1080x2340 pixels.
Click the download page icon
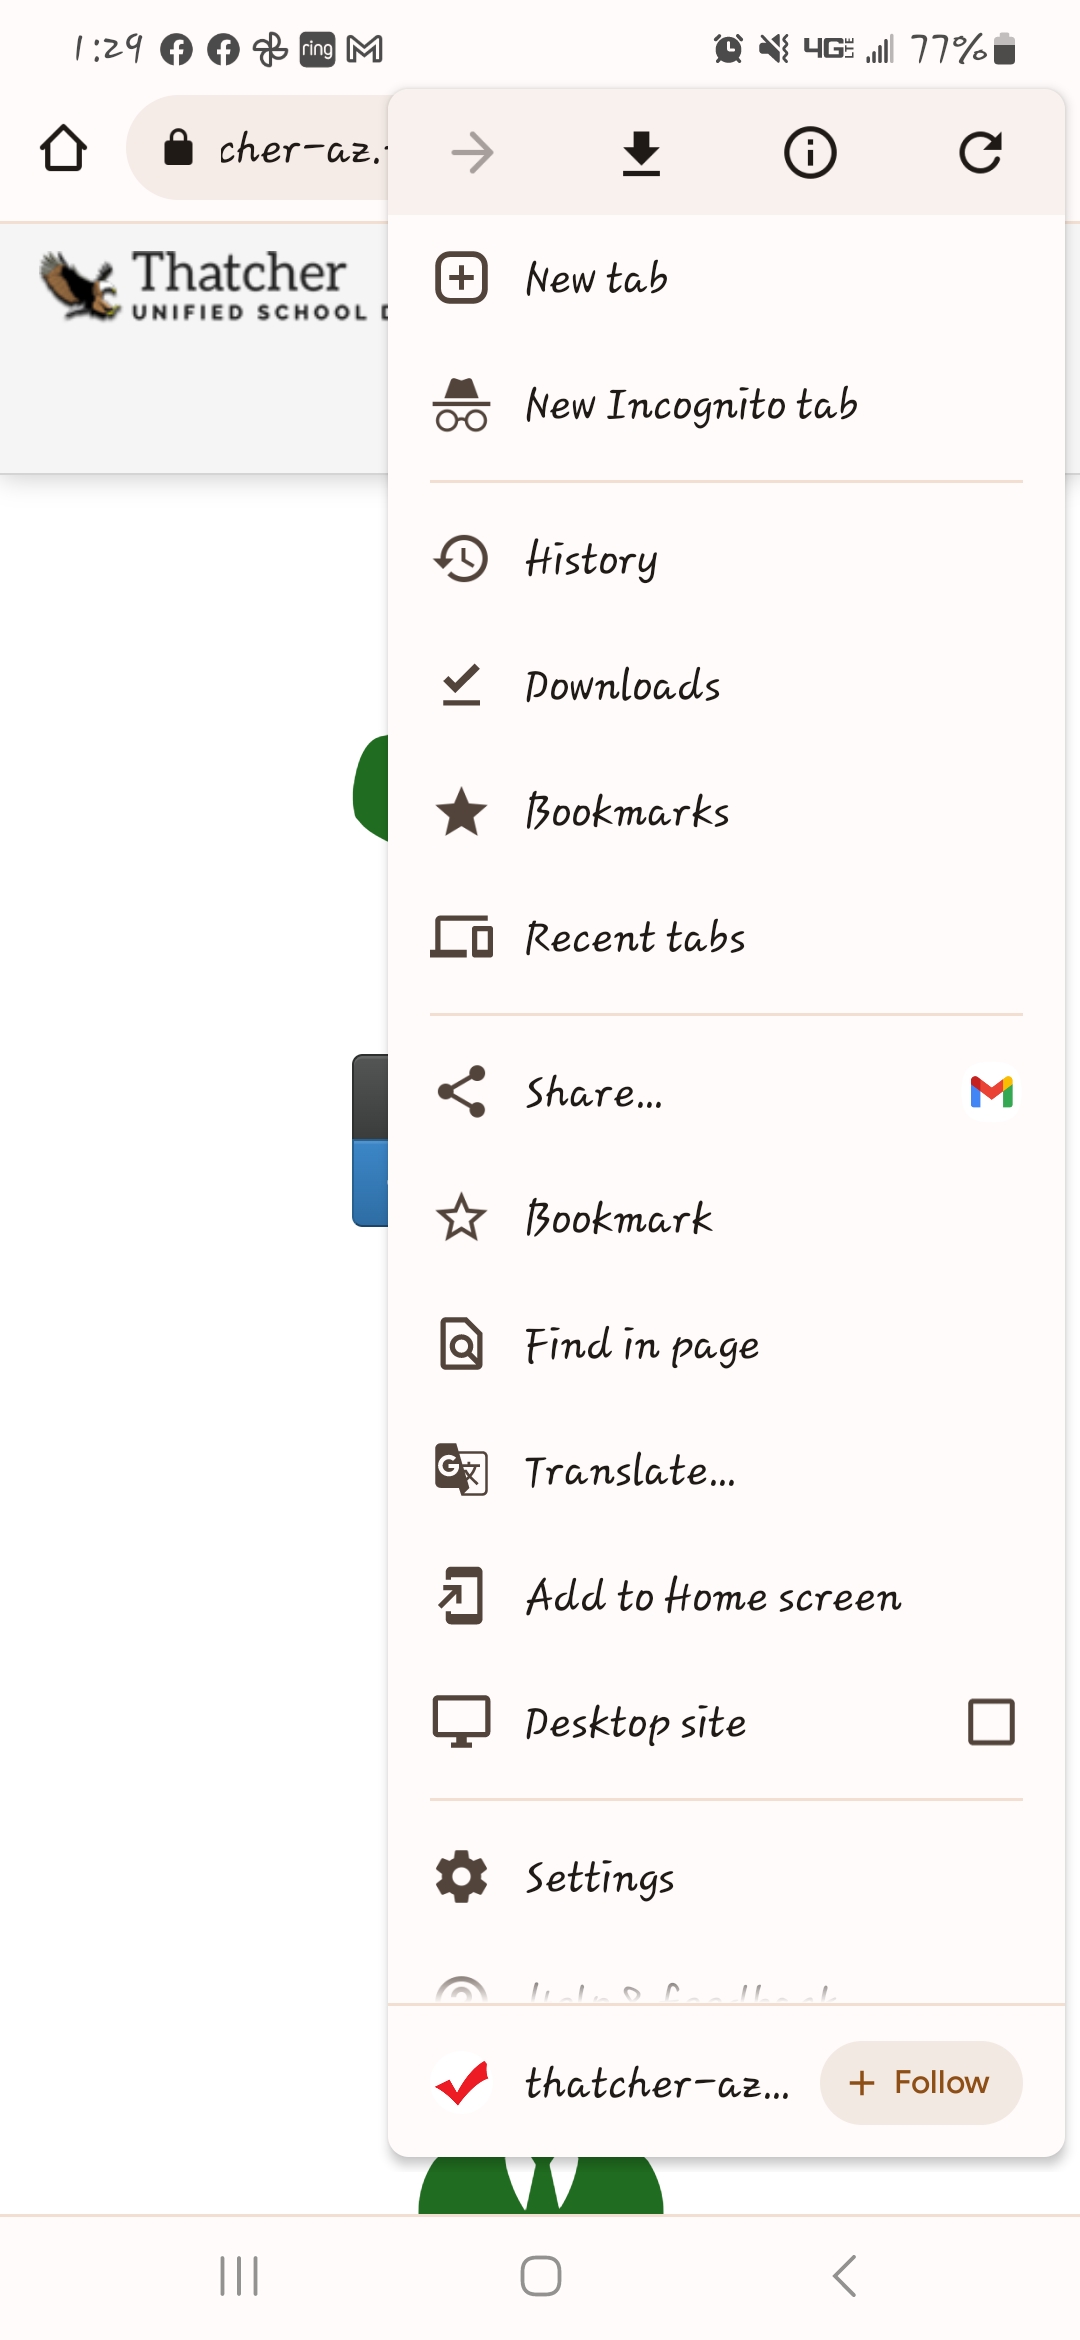(x=641, y=153)
